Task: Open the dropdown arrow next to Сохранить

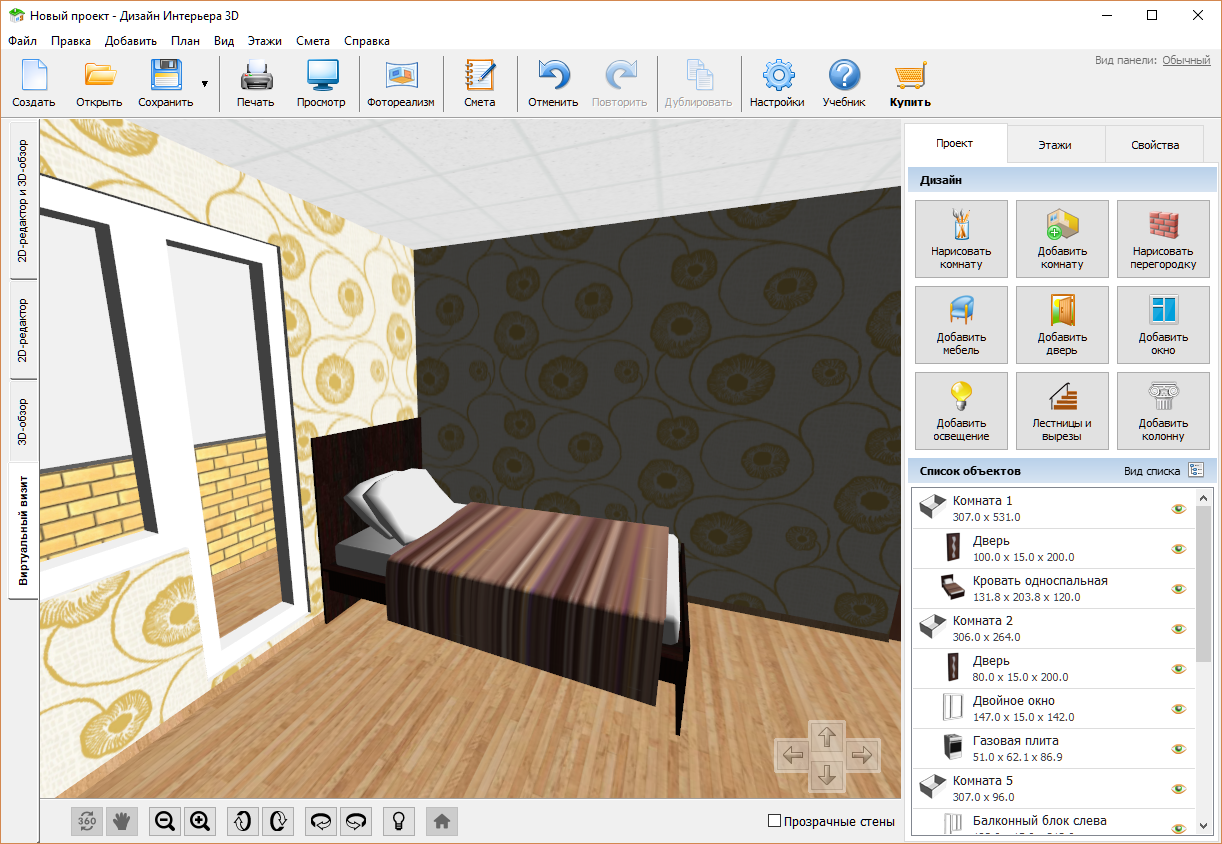Action: [205, 84]
